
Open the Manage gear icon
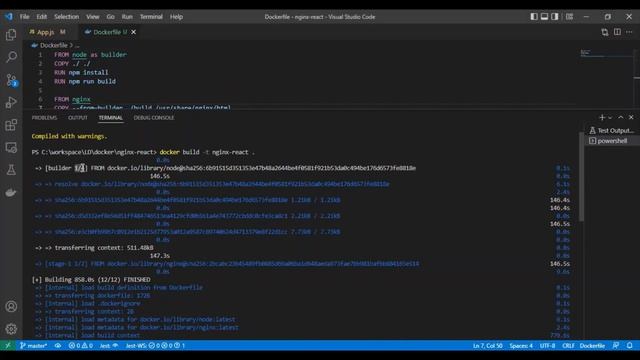tap(11, 329)
